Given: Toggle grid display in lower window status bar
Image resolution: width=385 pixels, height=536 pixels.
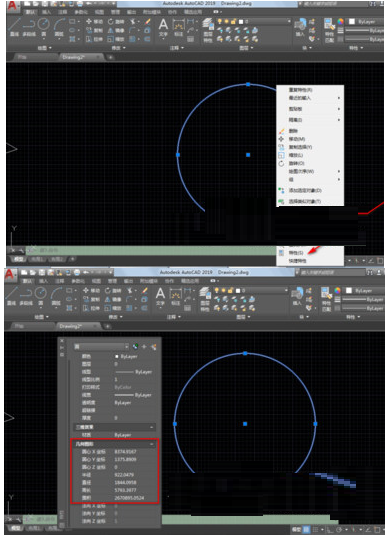Looking at the screenshot, I should [306, 530].
